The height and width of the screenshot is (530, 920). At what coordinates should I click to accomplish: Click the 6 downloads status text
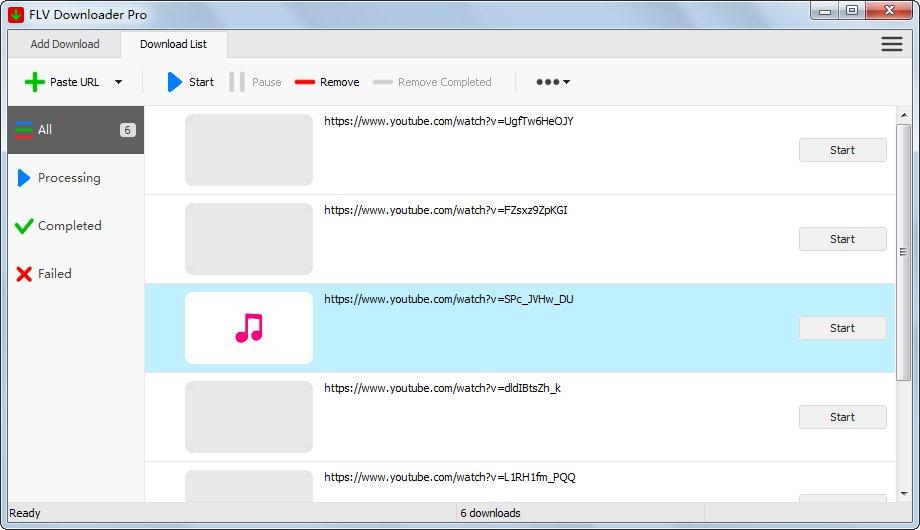click(x=491, y=513)
